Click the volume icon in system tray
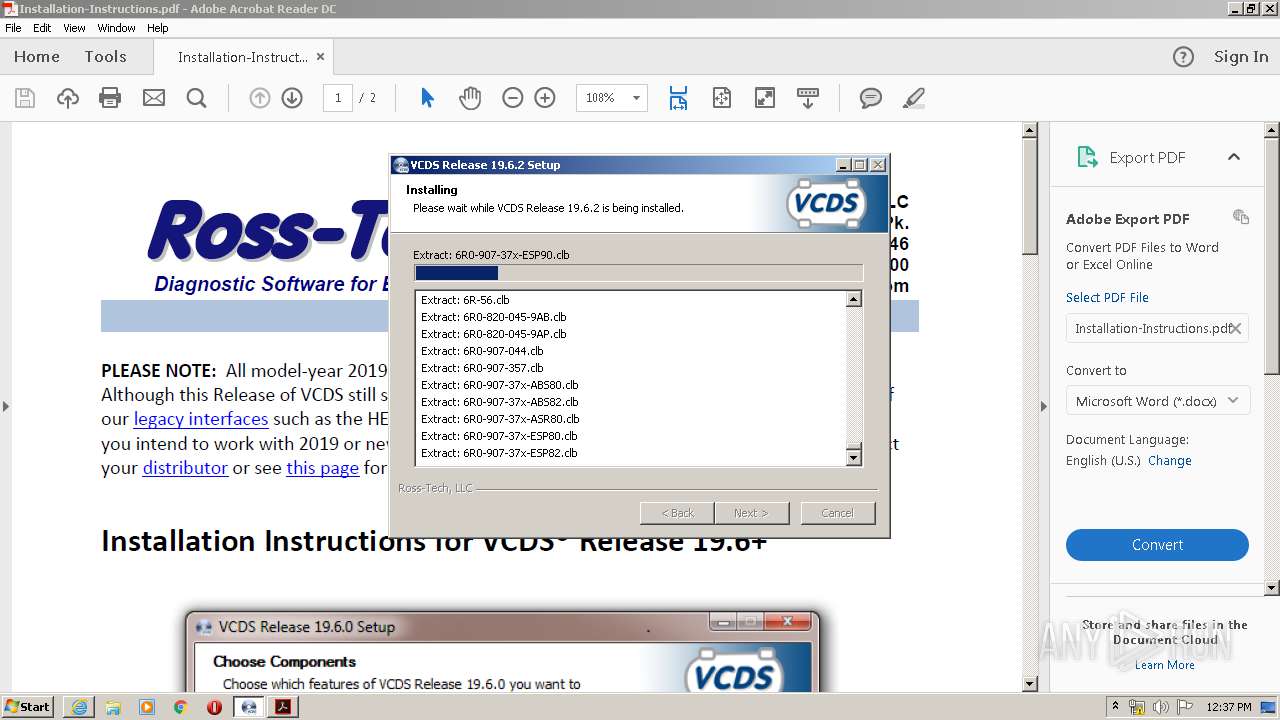 coord(1161,707)
